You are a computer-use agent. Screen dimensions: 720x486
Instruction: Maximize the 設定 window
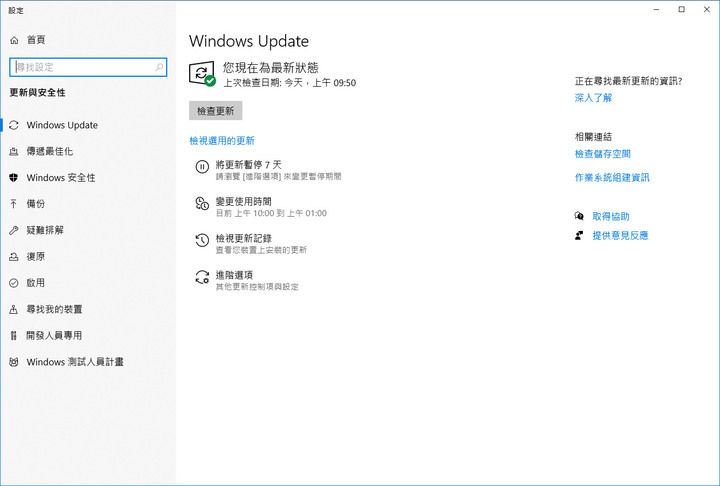point(681,9)
